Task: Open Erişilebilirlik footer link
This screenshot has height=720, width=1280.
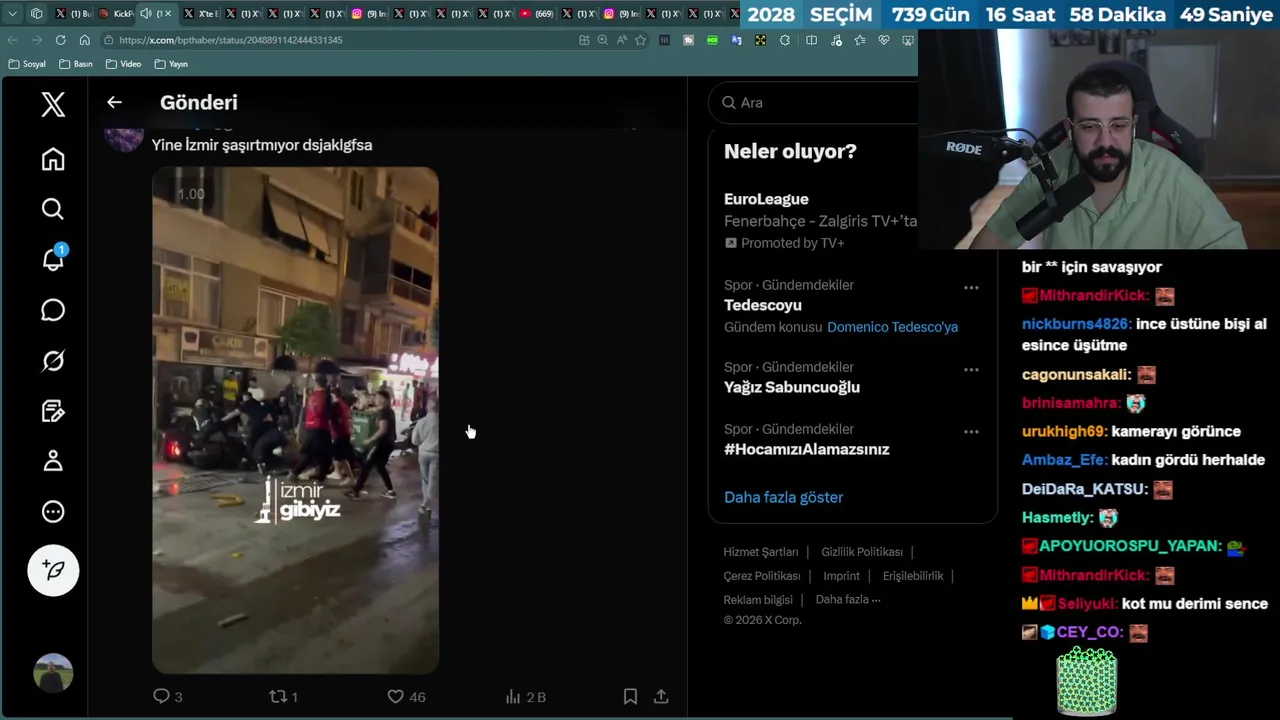Action: [x=913, y=576]
